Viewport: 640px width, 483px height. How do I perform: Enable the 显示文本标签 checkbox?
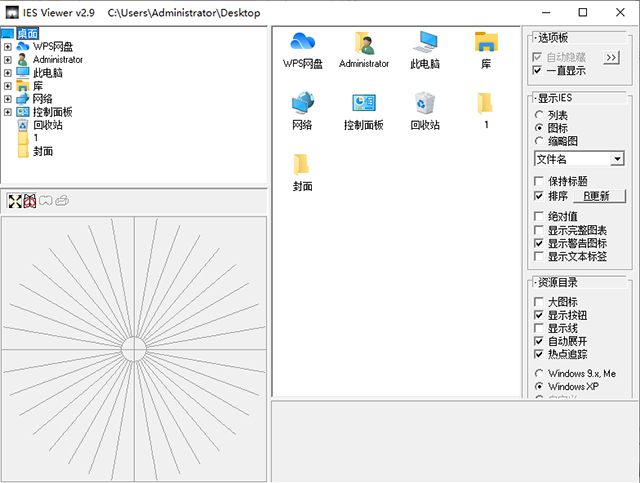point(539,256)
